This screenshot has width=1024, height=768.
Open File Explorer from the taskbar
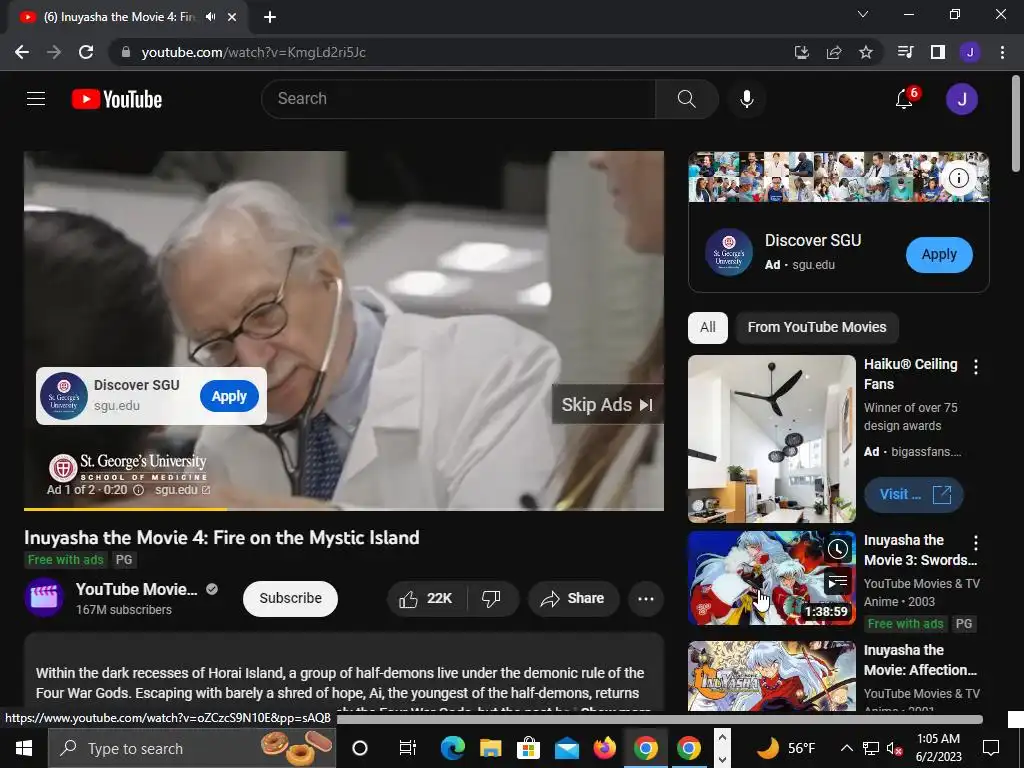[490, 748]
